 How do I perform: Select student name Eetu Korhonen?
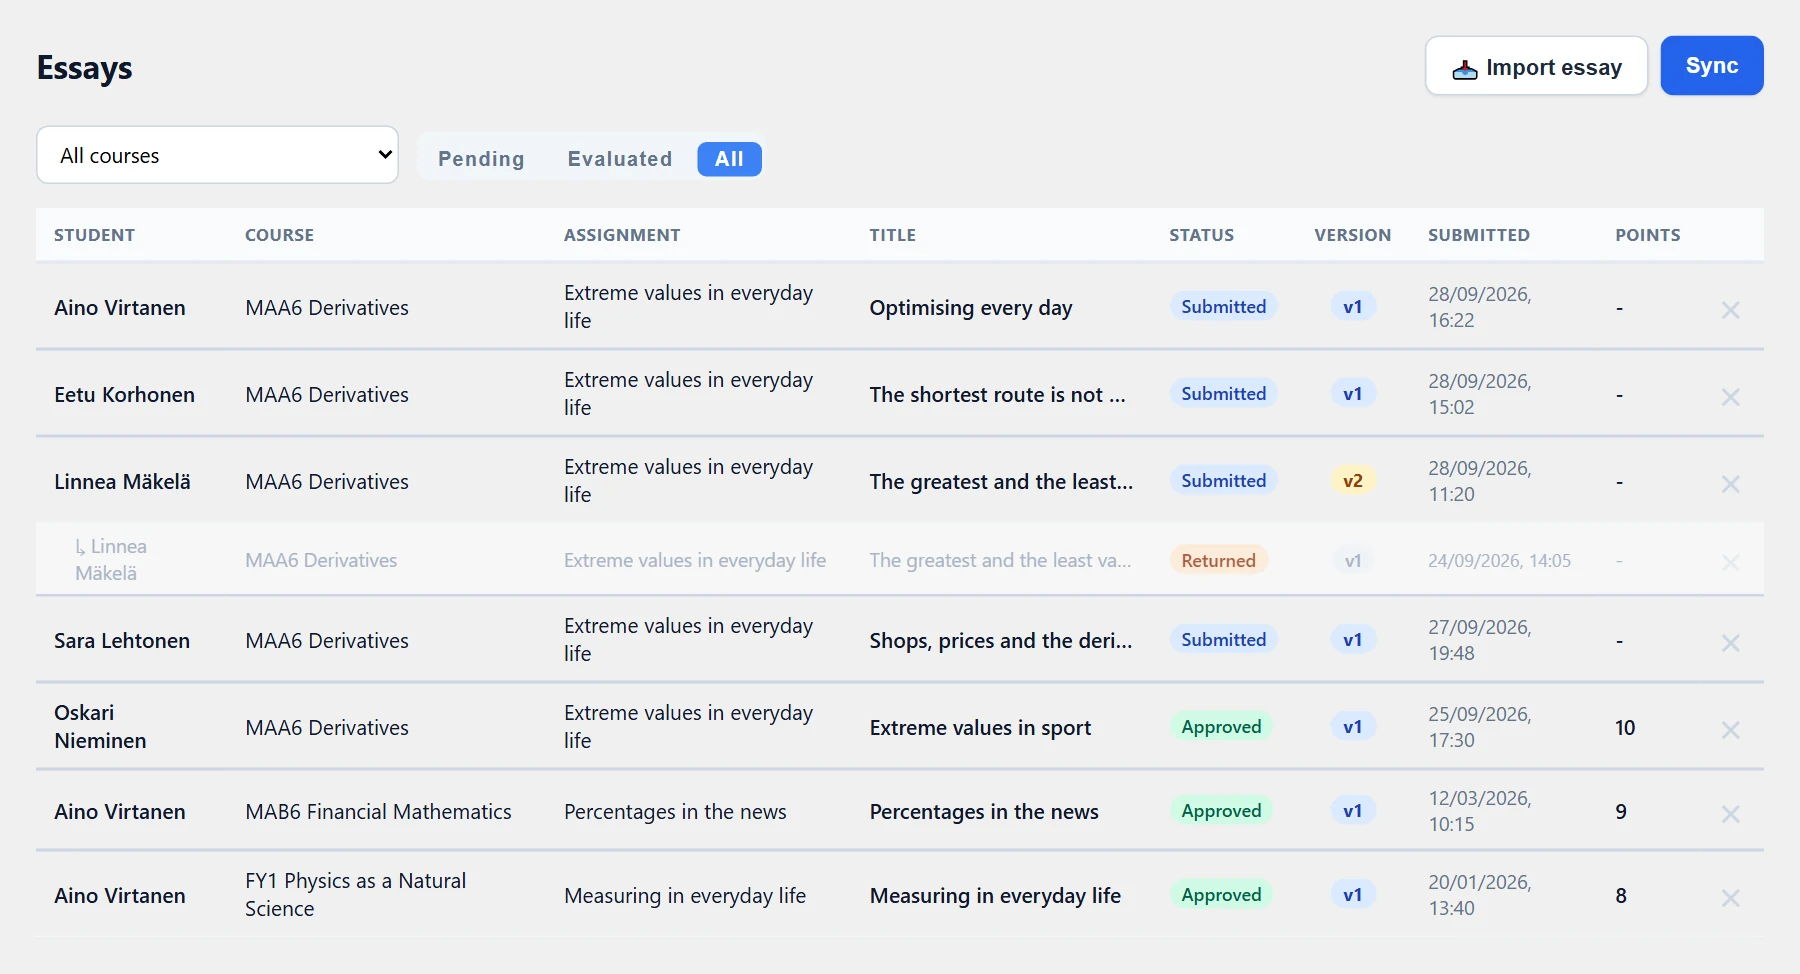[124, 395]
